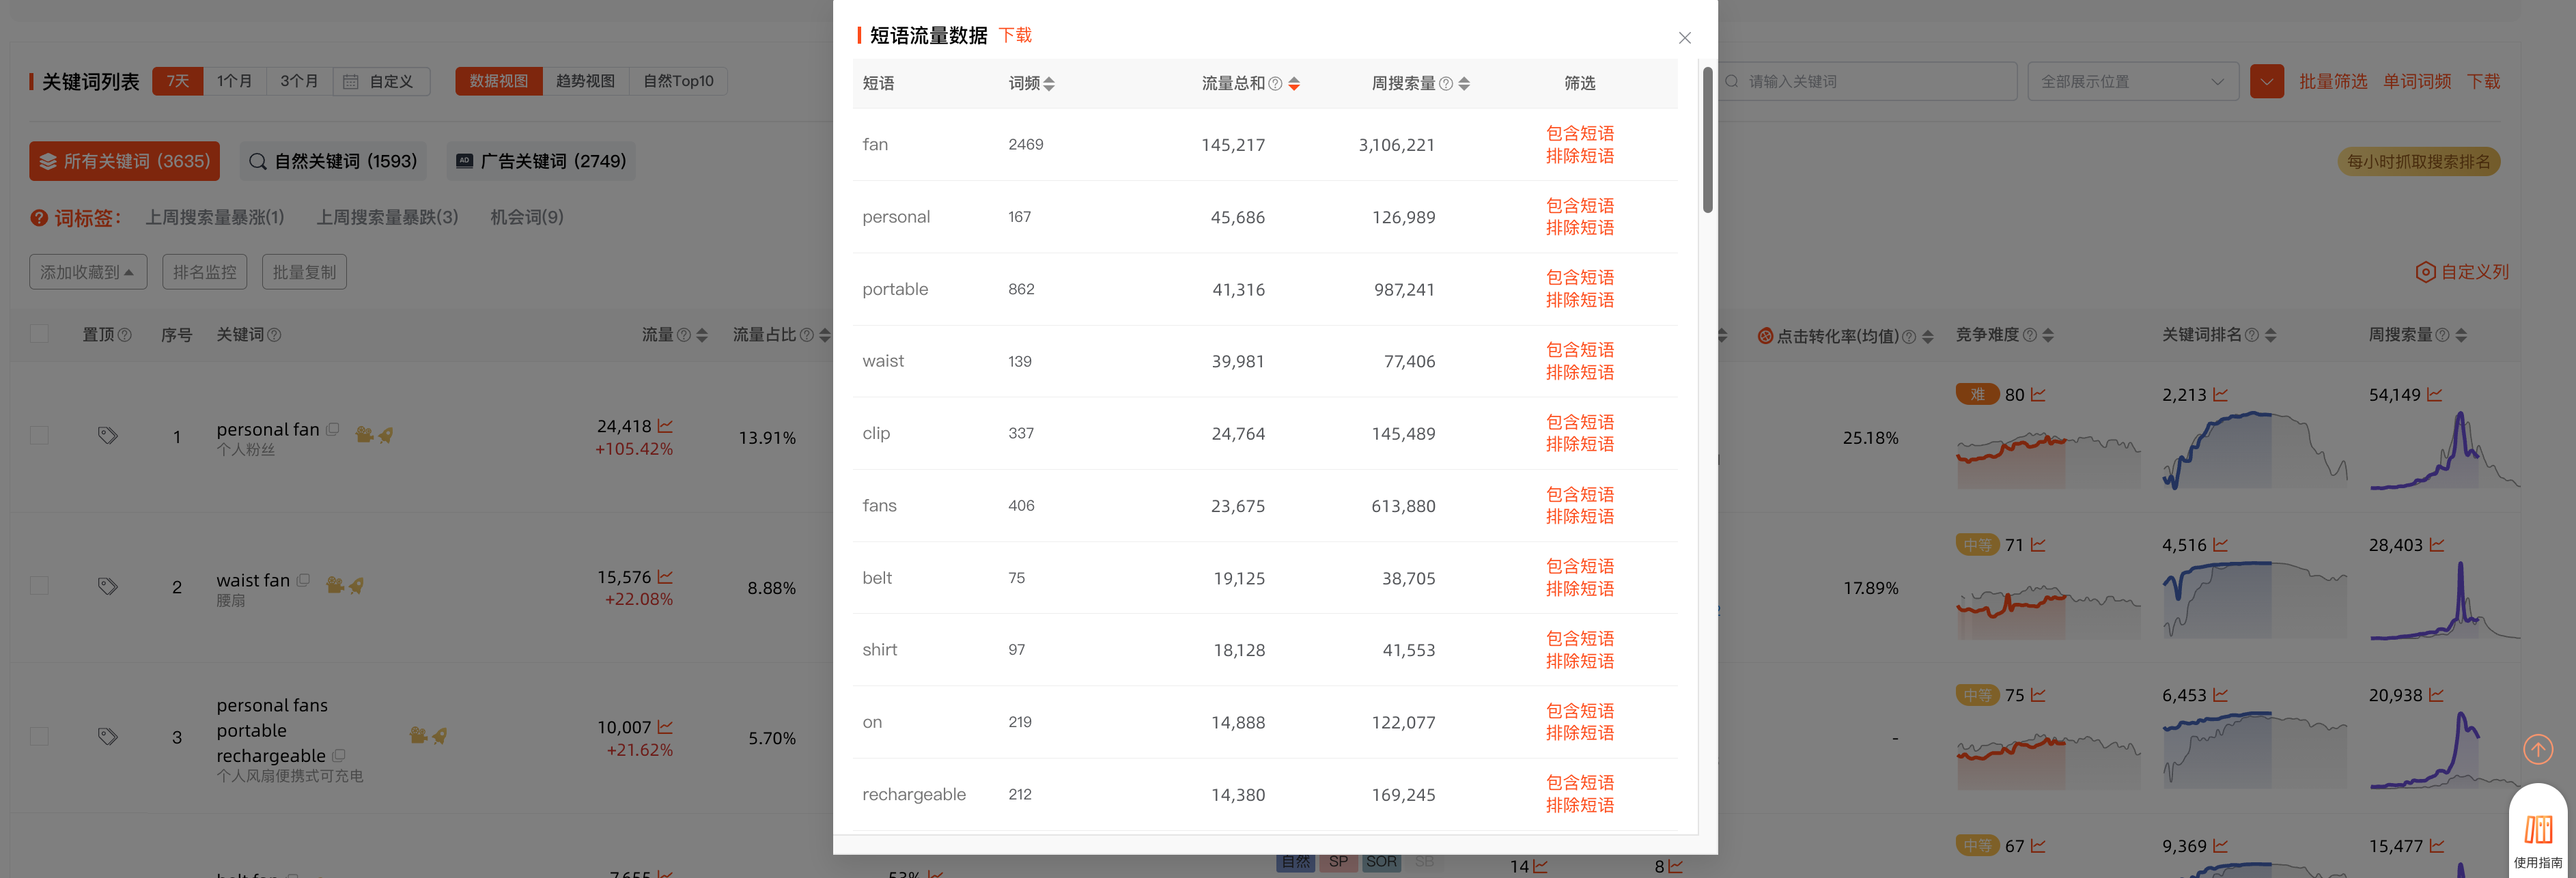This screenshot has height=878, width=2576.
Task: Click 包含短语 for the rechargeable row
Action: click(1579, 782)
